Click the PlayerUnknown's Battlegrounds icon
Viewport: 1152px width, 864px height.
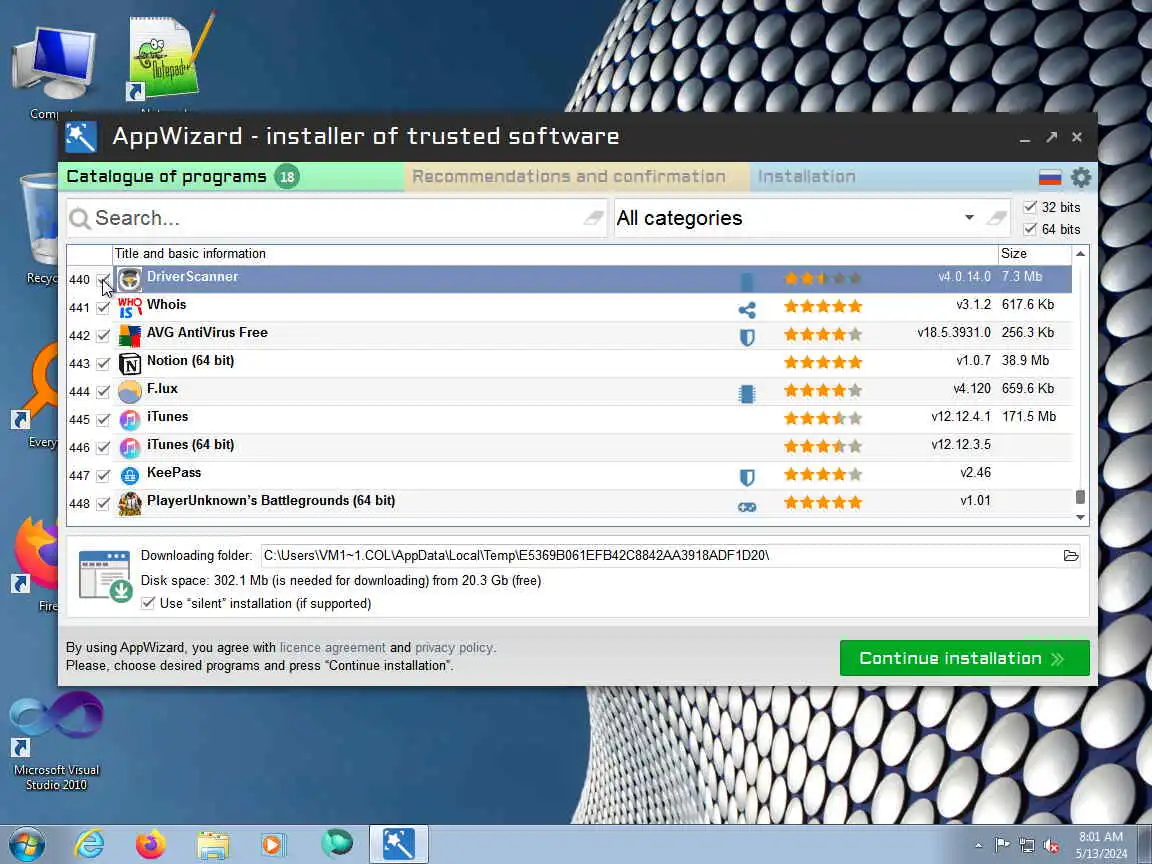(130, 503)
